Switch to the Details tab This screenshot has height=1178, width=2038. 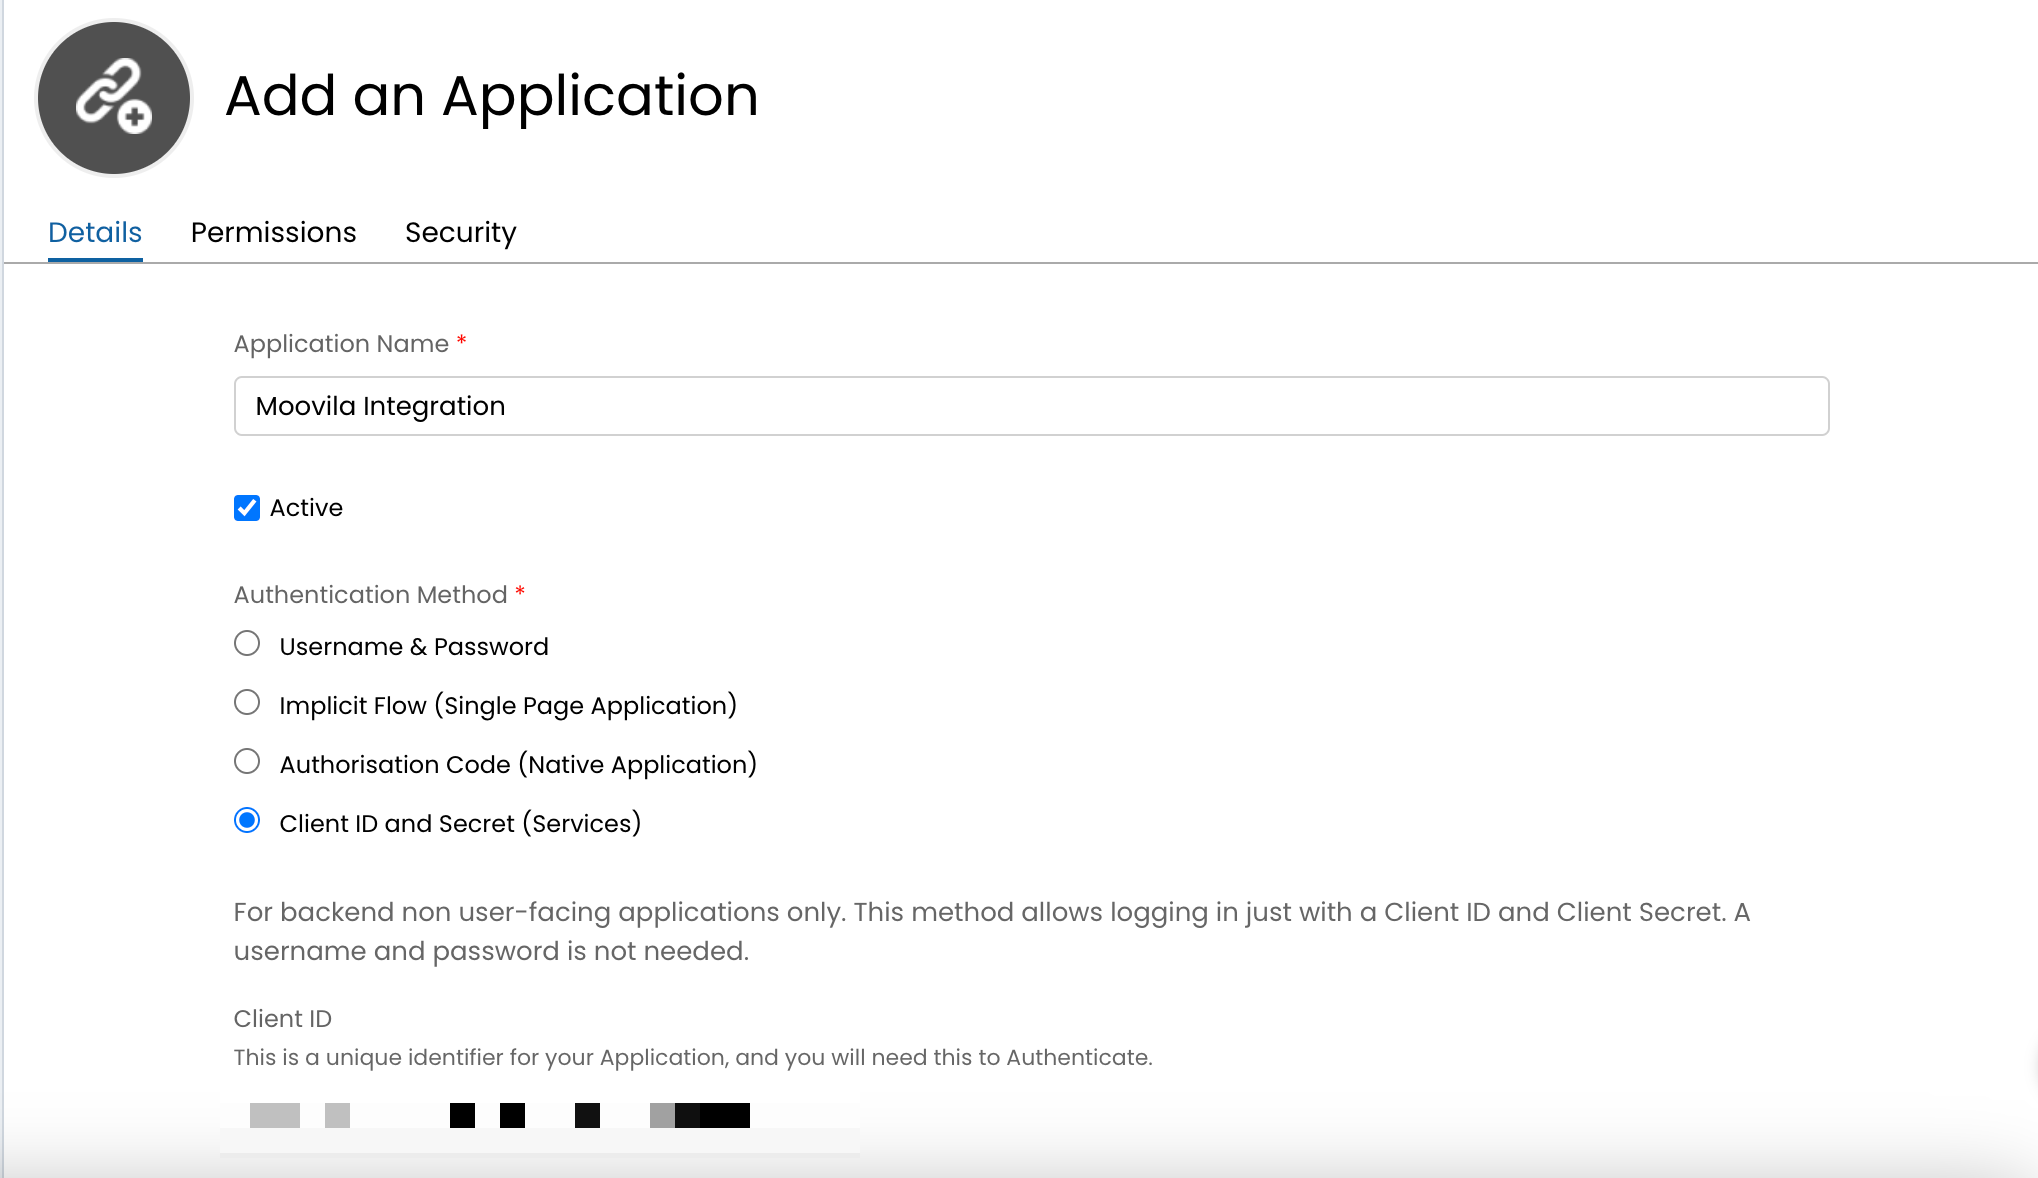coord(95,233)
